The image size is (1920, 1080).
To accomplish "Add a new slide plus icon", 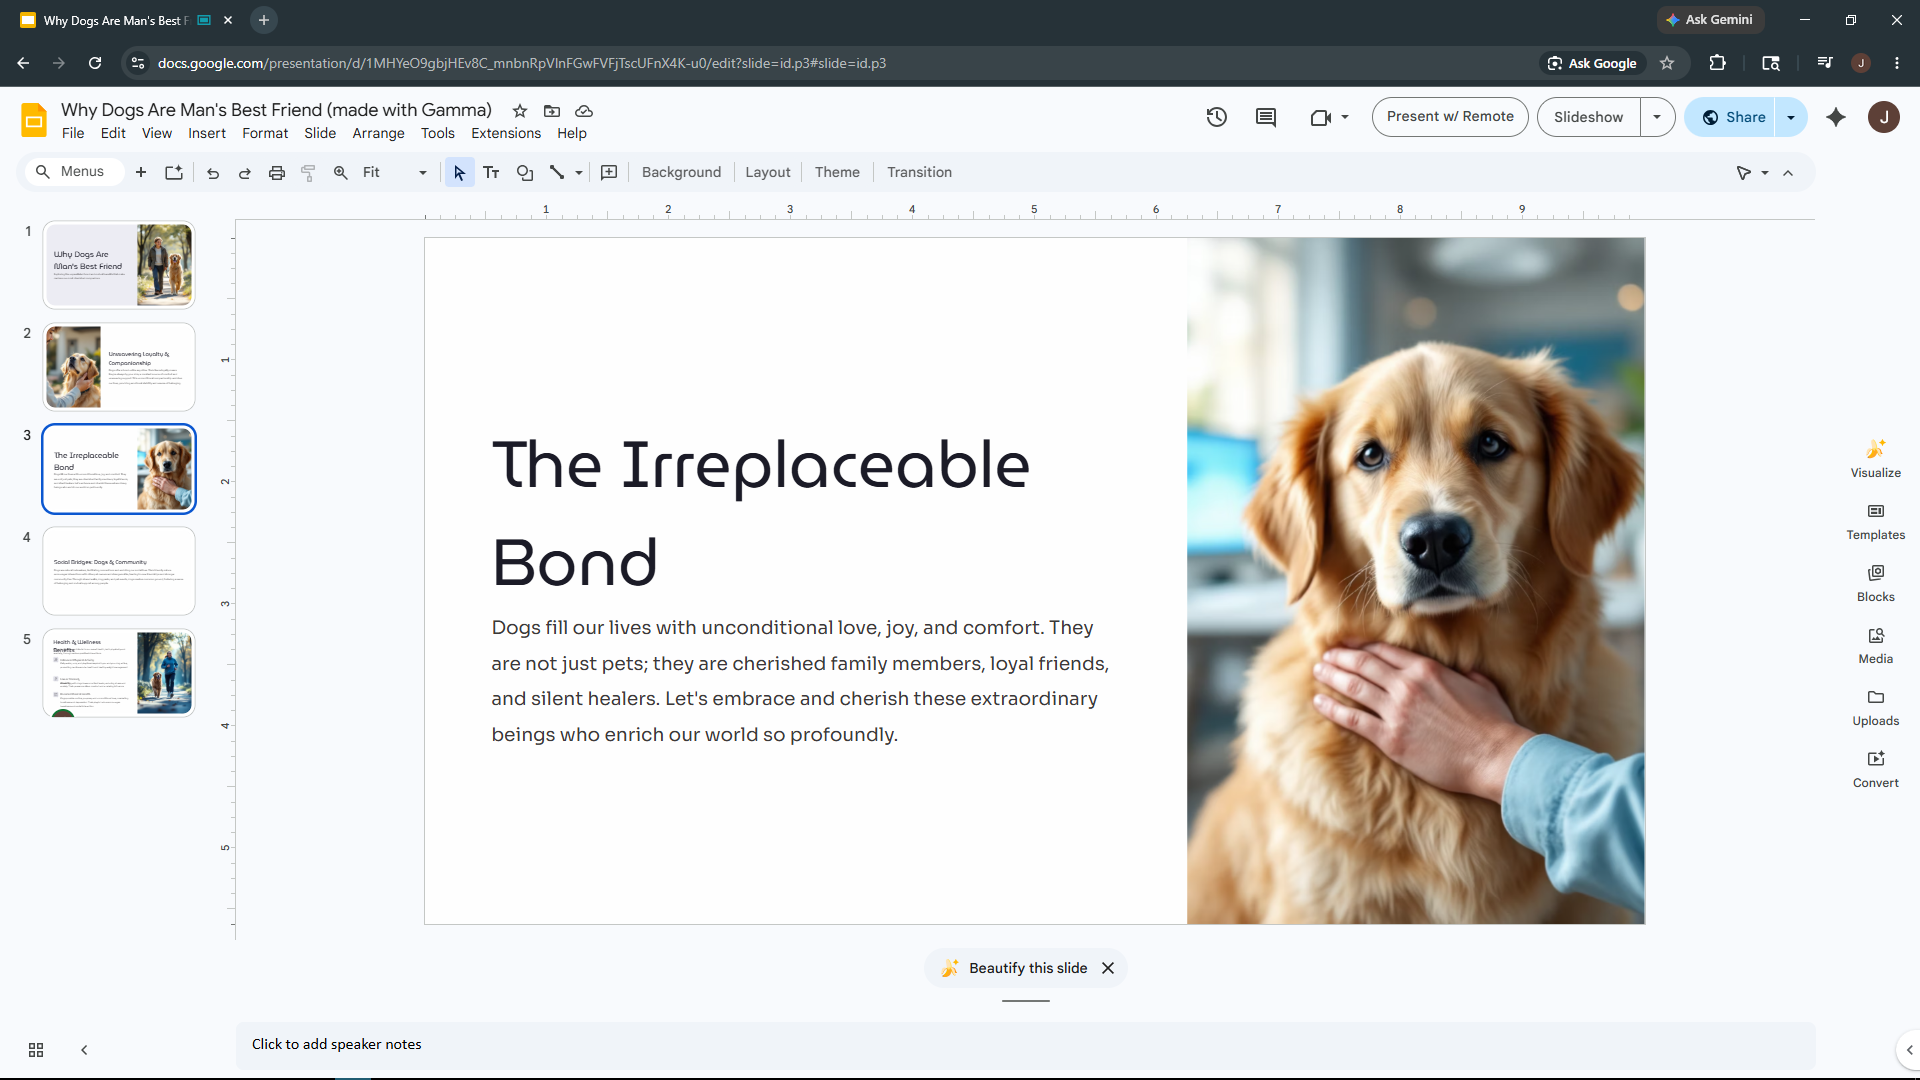I will point(141,172).
